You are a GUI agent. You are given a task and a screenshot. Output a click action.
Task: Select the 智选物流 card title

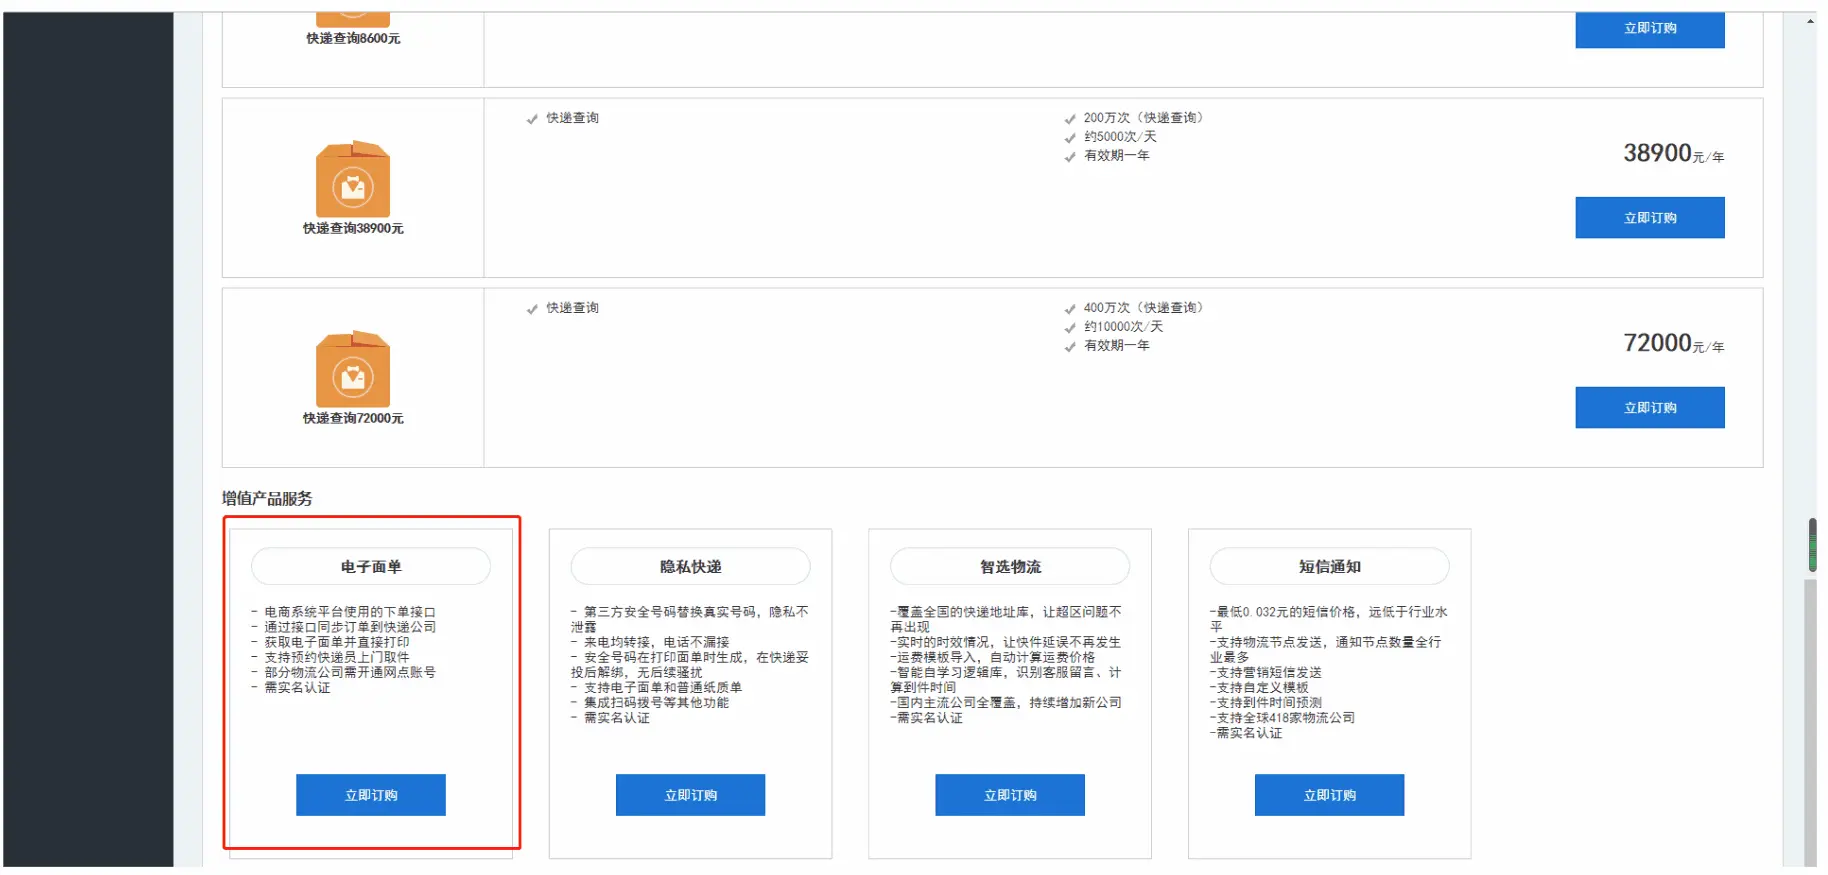[1010, 567]
